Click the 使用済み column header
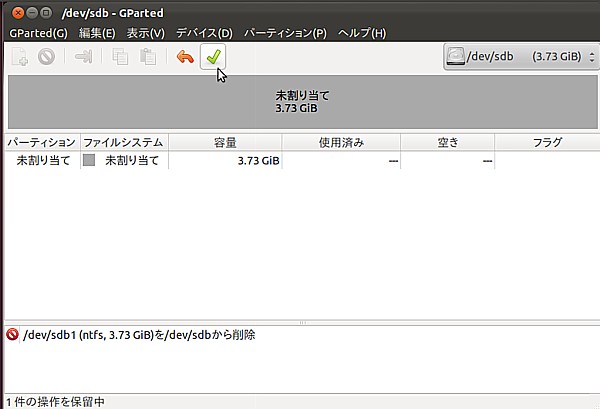Screen dimensions: 600x409 point(341,142)
